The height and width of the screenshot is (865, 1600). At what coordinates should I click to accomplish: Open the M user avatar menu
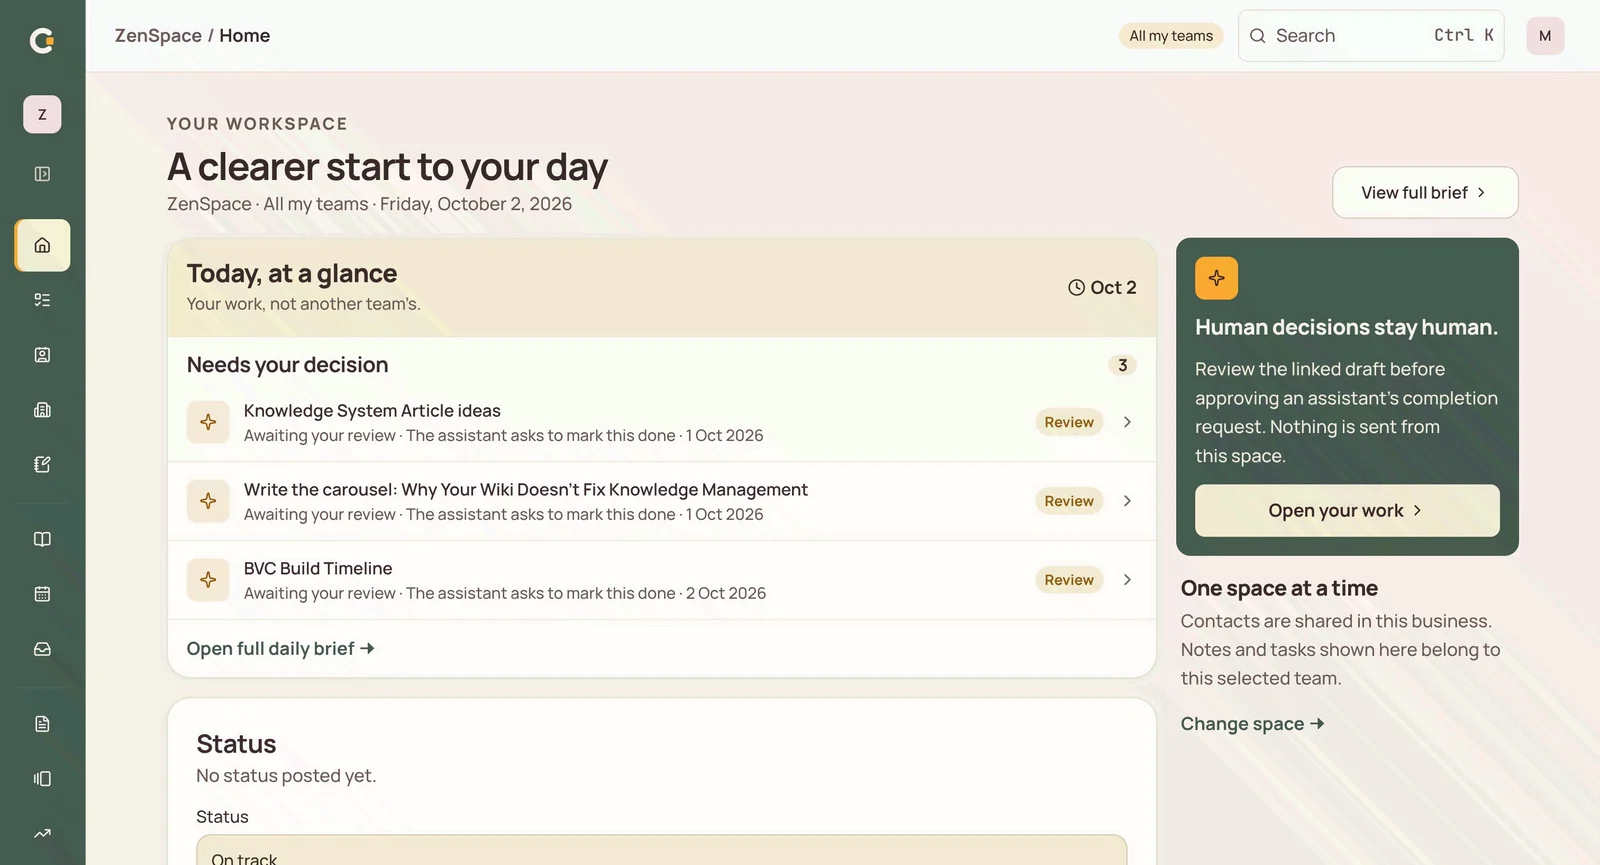tap(1545, 36)
